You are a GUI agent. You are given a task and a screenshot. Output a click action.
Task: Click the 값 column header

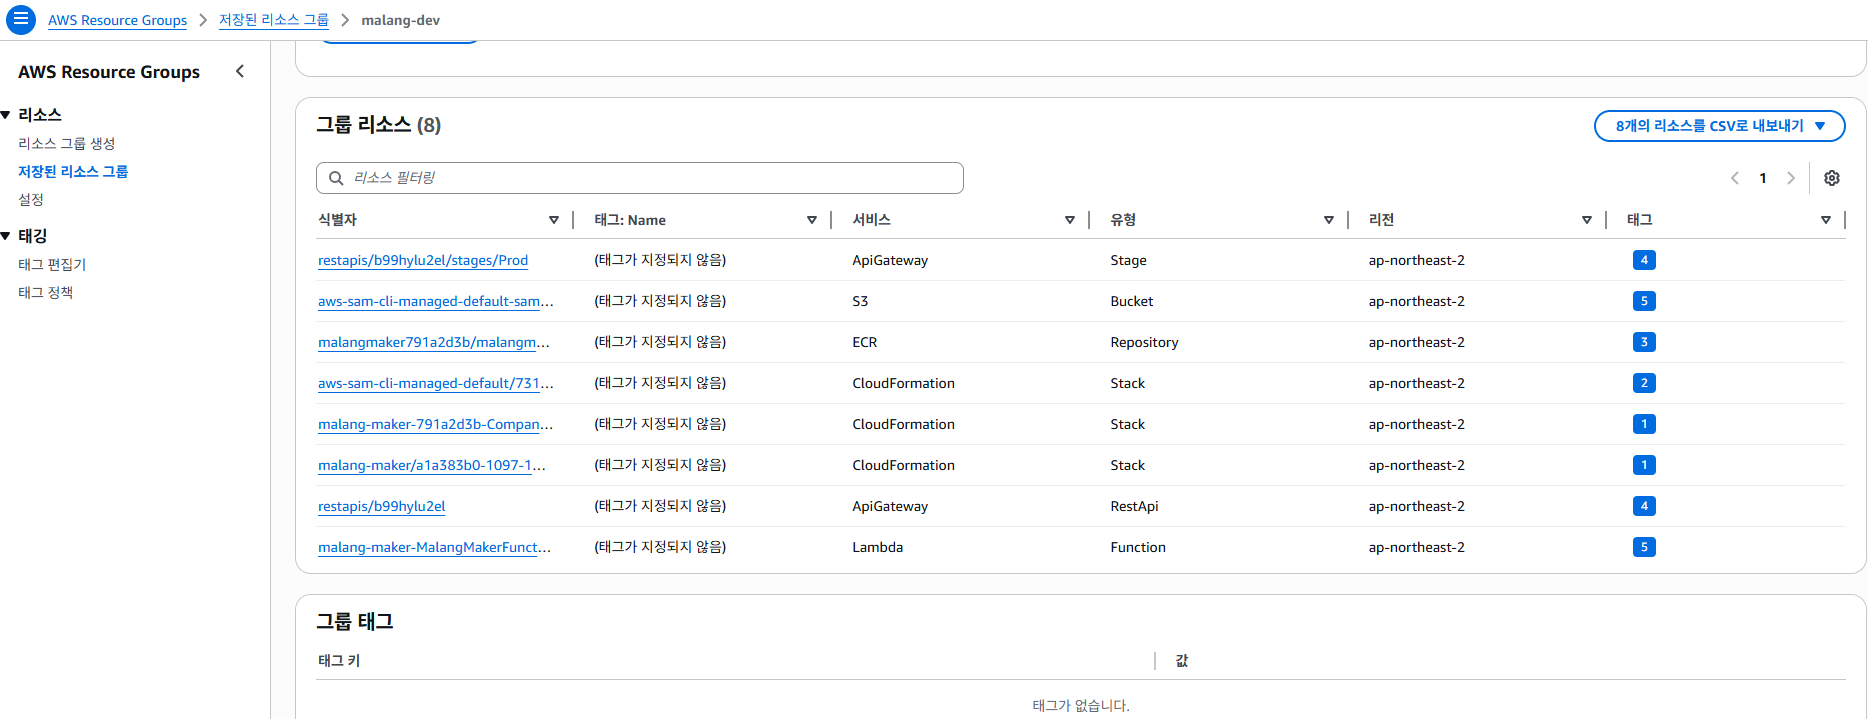click(x=1182, y=661)
